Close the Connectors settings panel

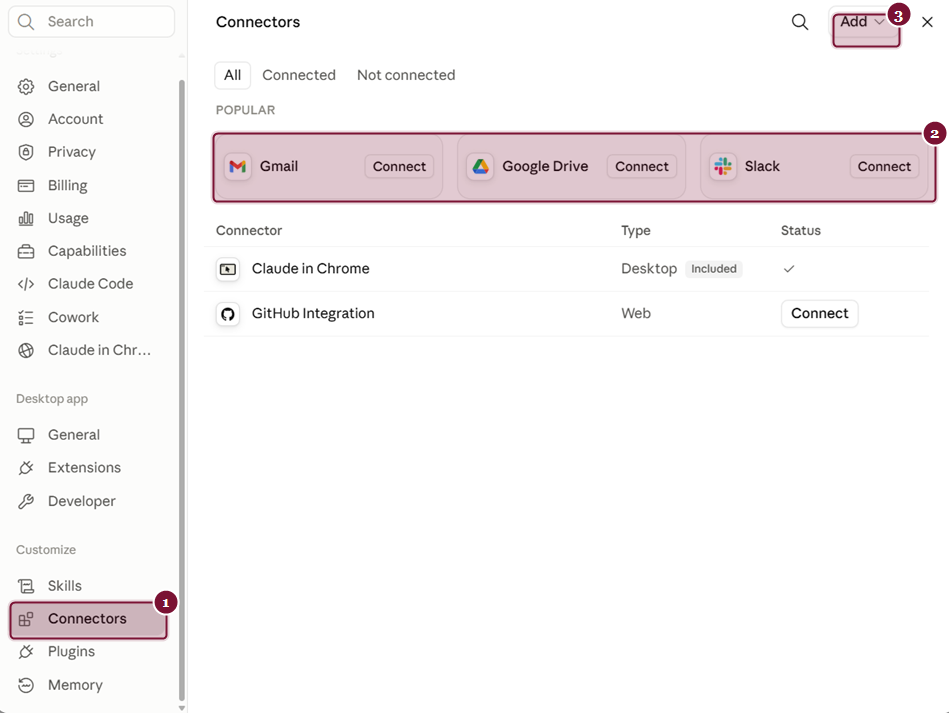(x=927, y=22)
